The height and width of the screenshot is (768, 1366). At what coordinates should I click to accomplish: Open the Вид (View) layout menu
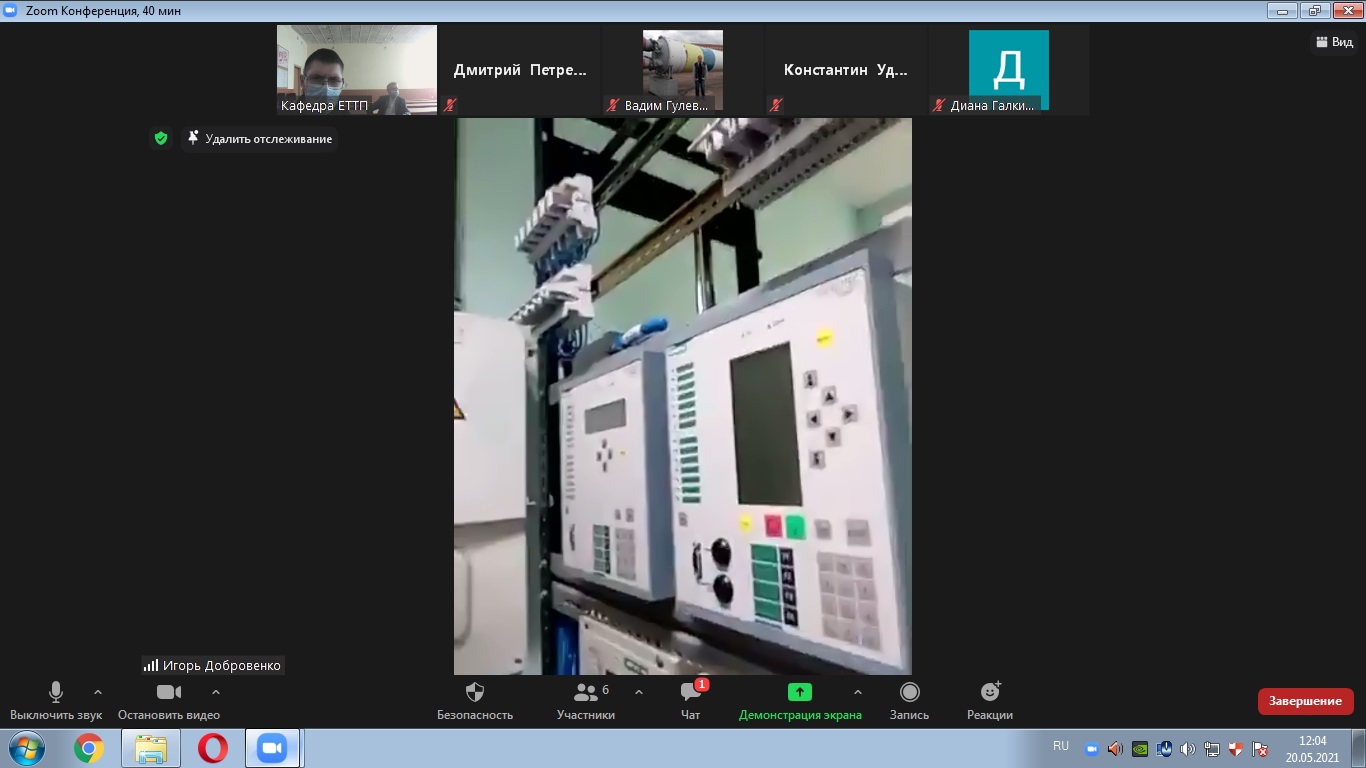point(1334,42)
